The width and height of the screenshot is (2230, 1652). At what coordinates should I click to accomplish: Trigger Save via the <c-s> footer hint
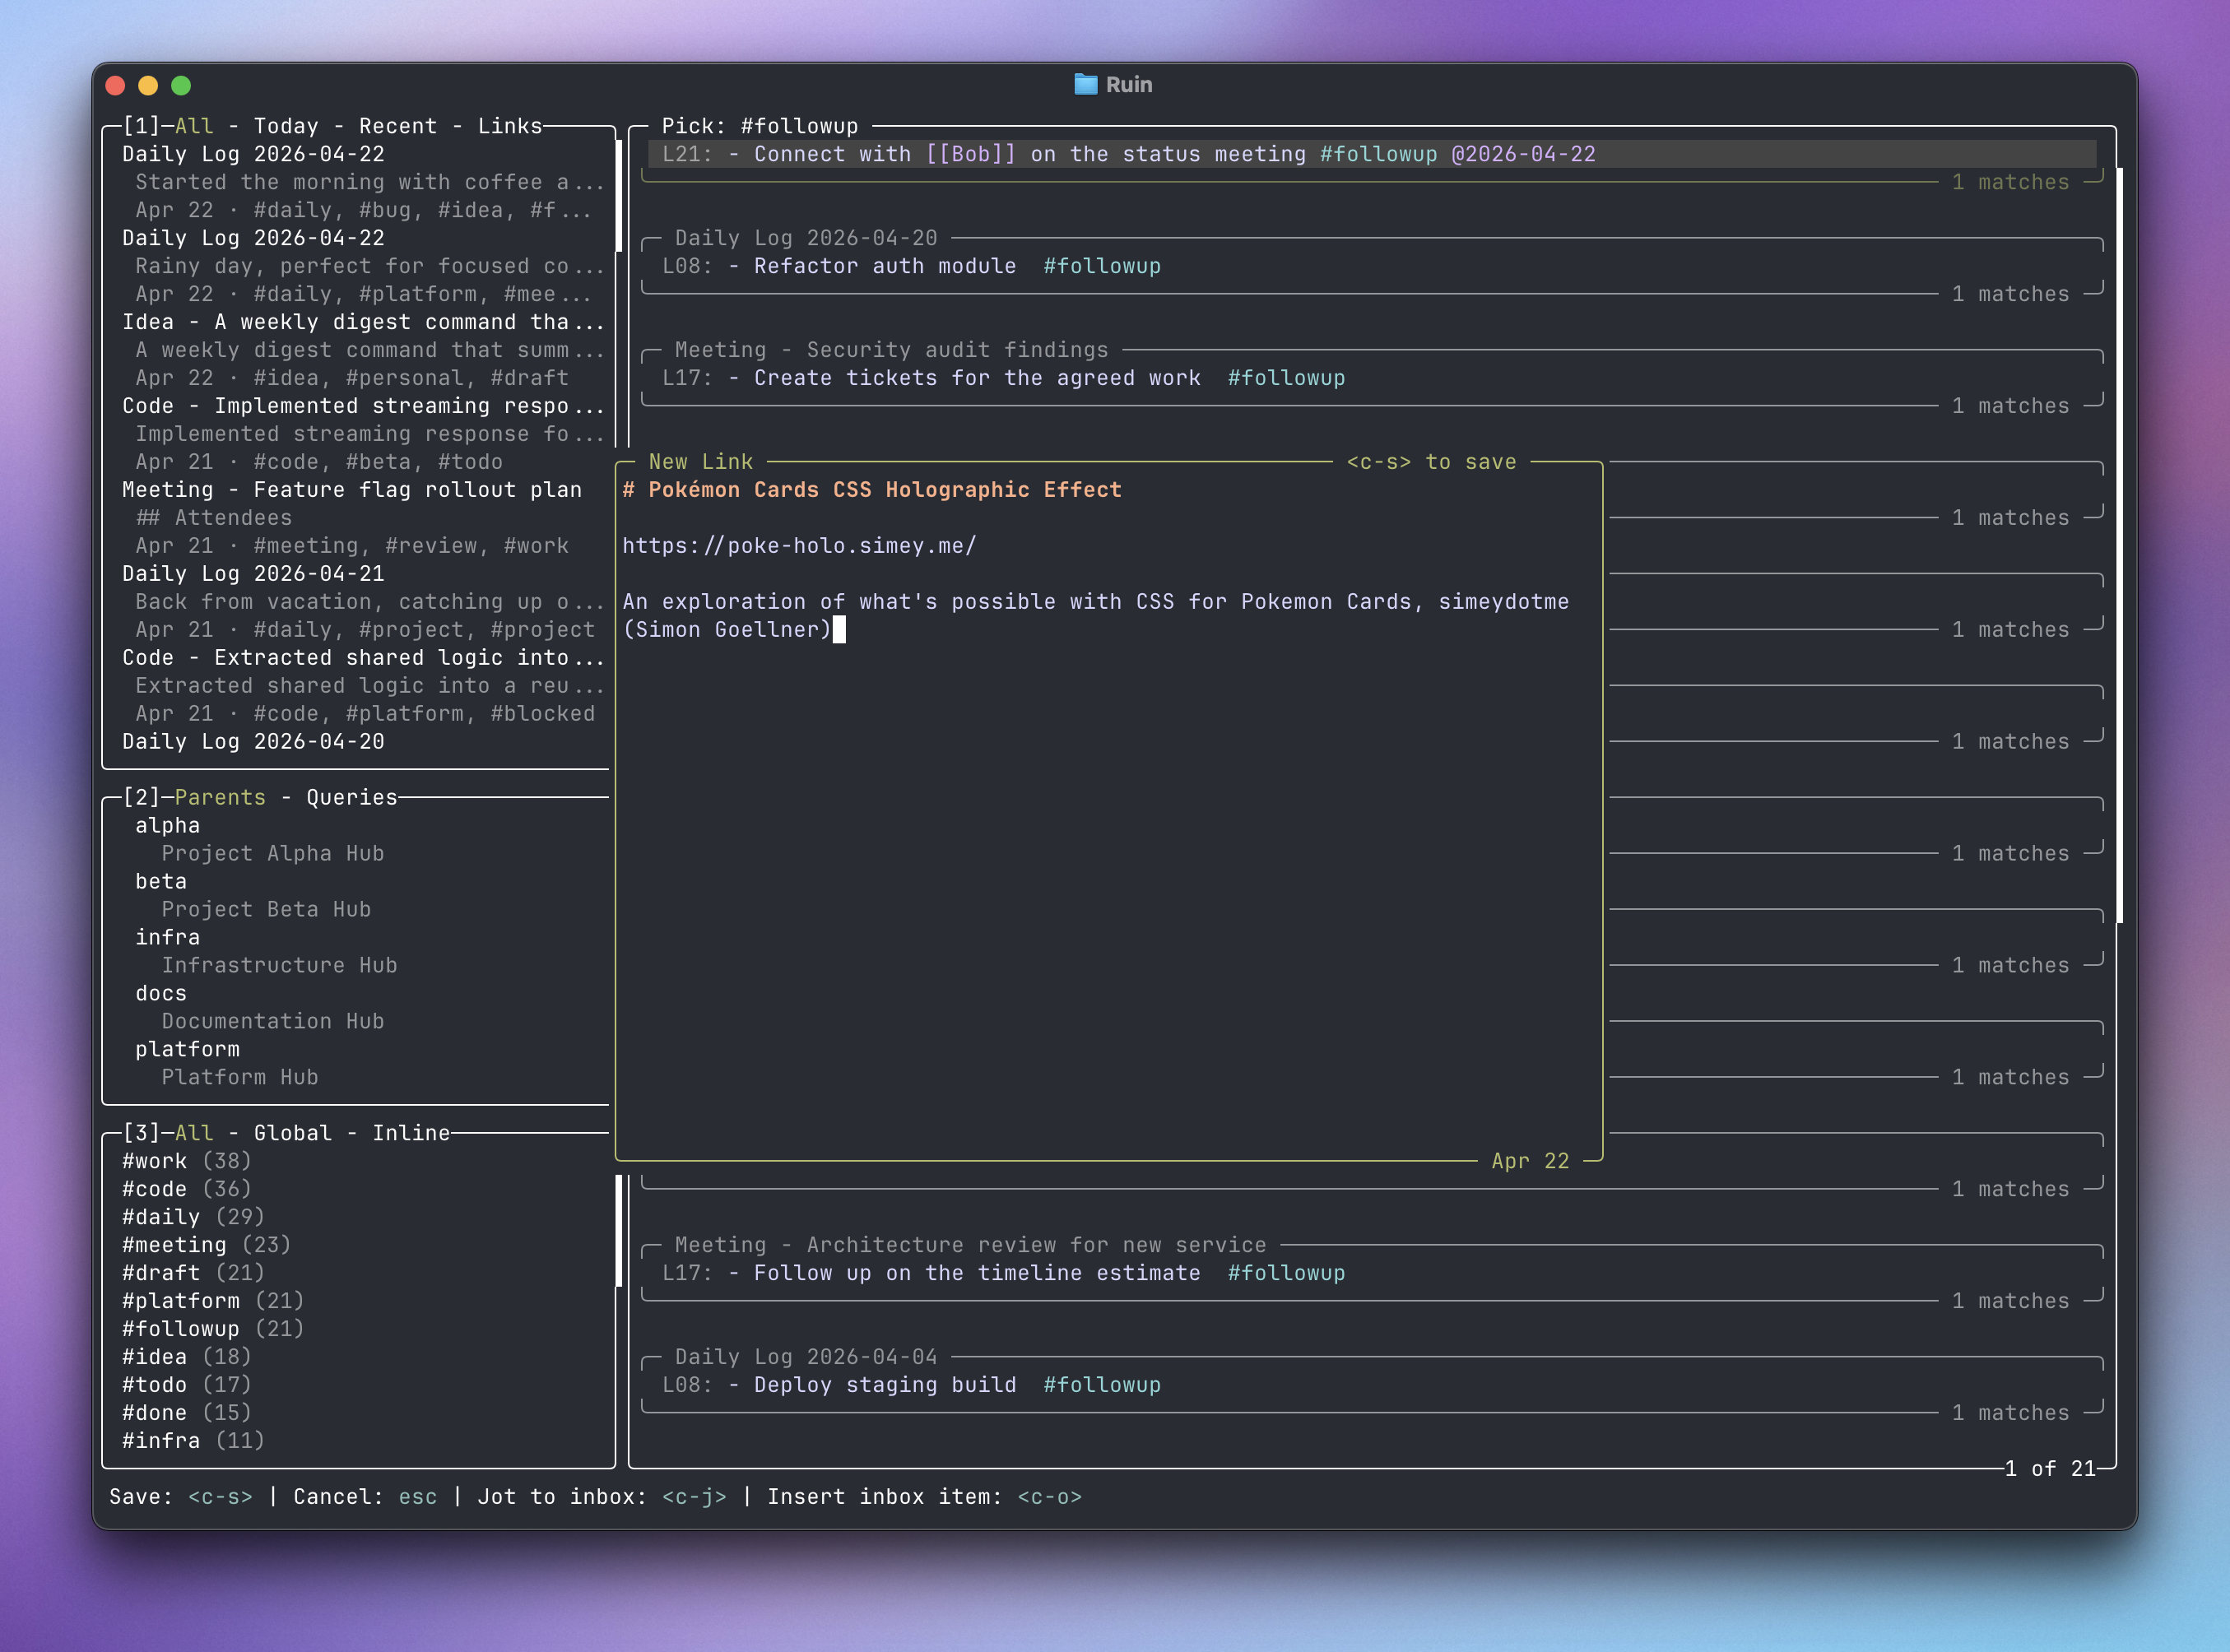pyautogui.click(x=218, y=1496)
